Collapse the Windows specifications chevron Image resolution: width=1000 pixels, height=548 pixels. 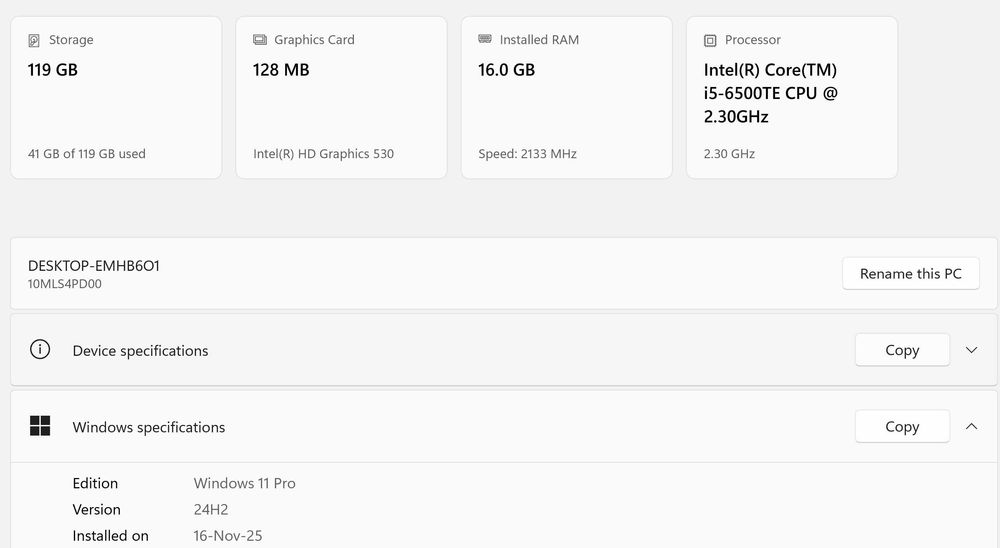[971, 427]
